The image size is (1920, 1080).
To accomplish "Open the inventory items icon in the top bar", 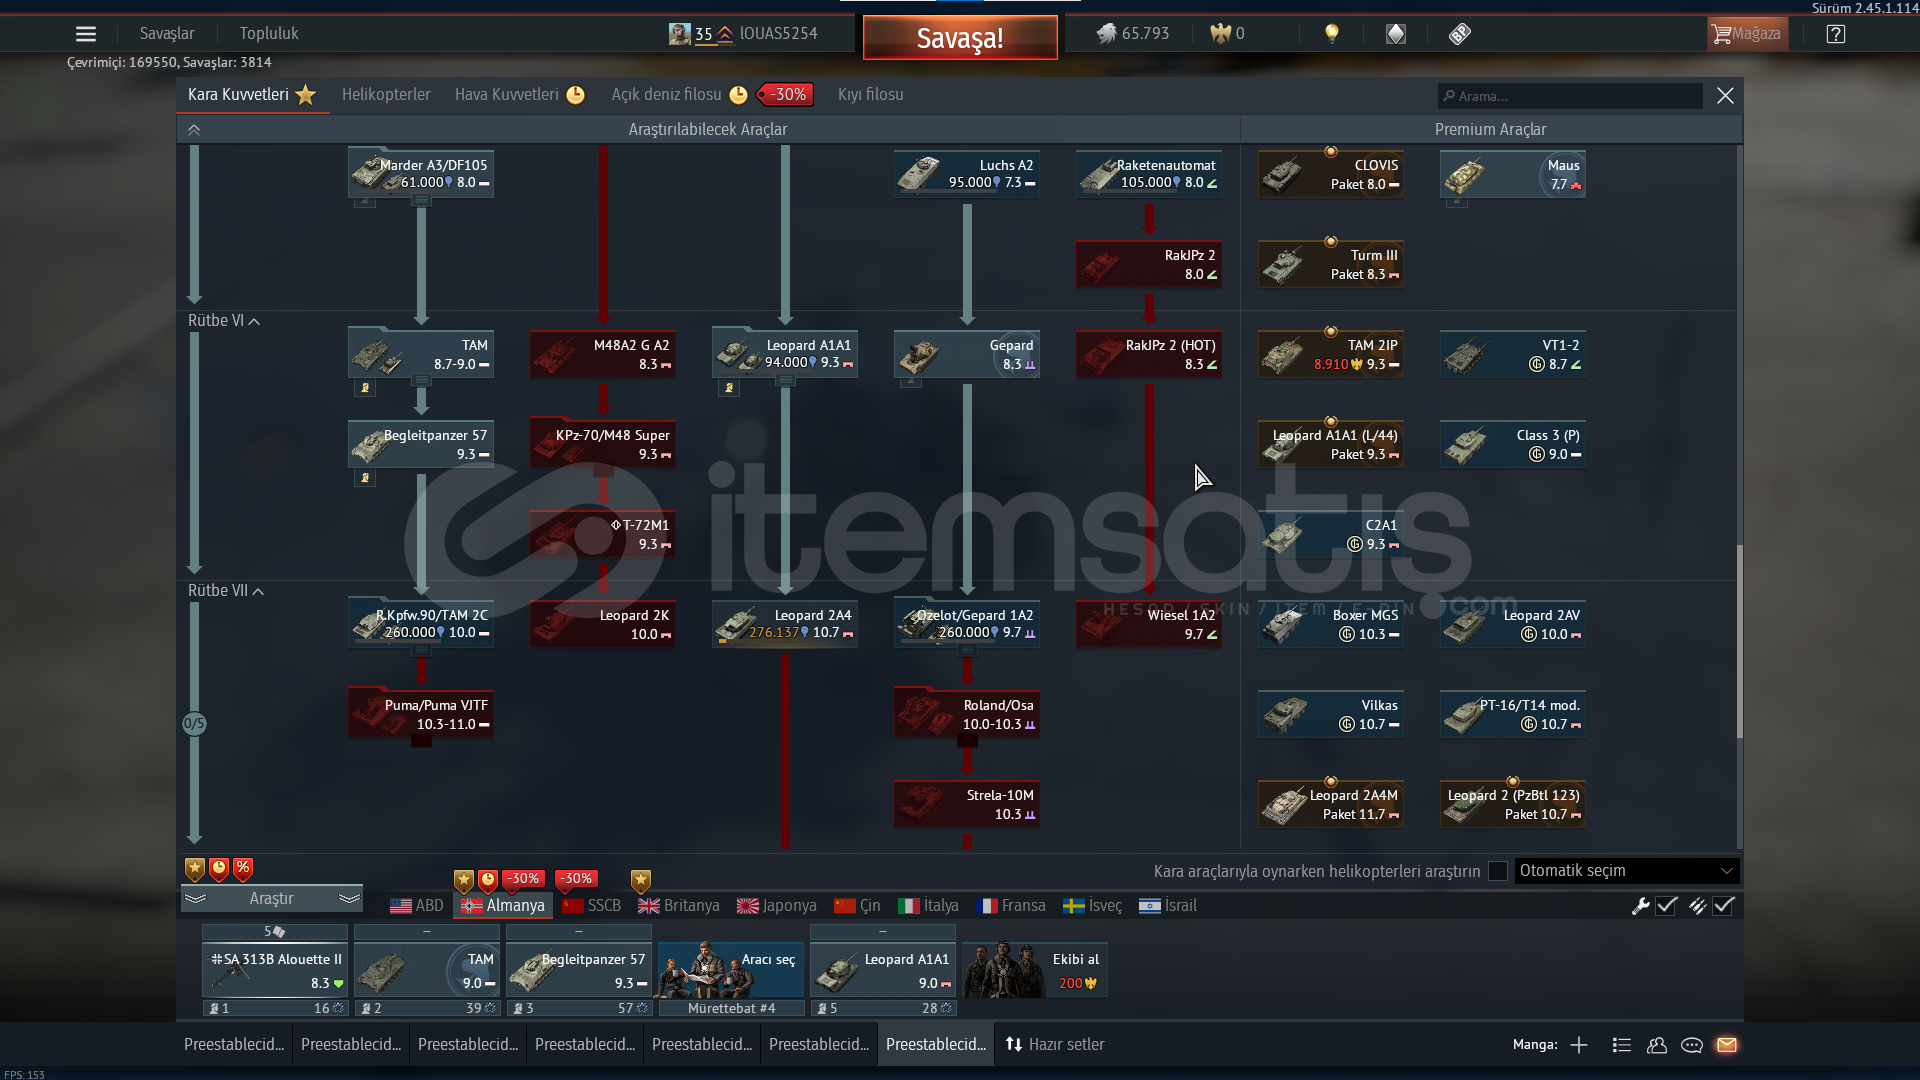I will [1395, 34].
